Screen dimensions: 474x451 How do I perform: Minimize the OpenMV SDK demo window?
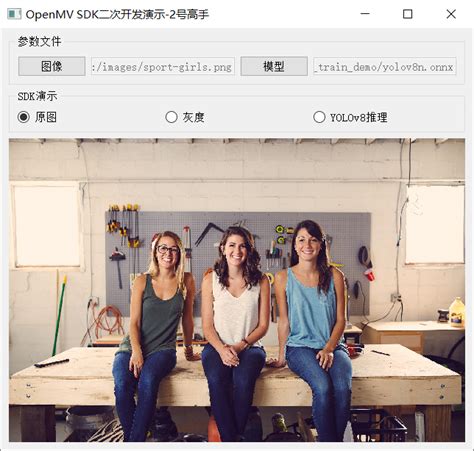365,14
